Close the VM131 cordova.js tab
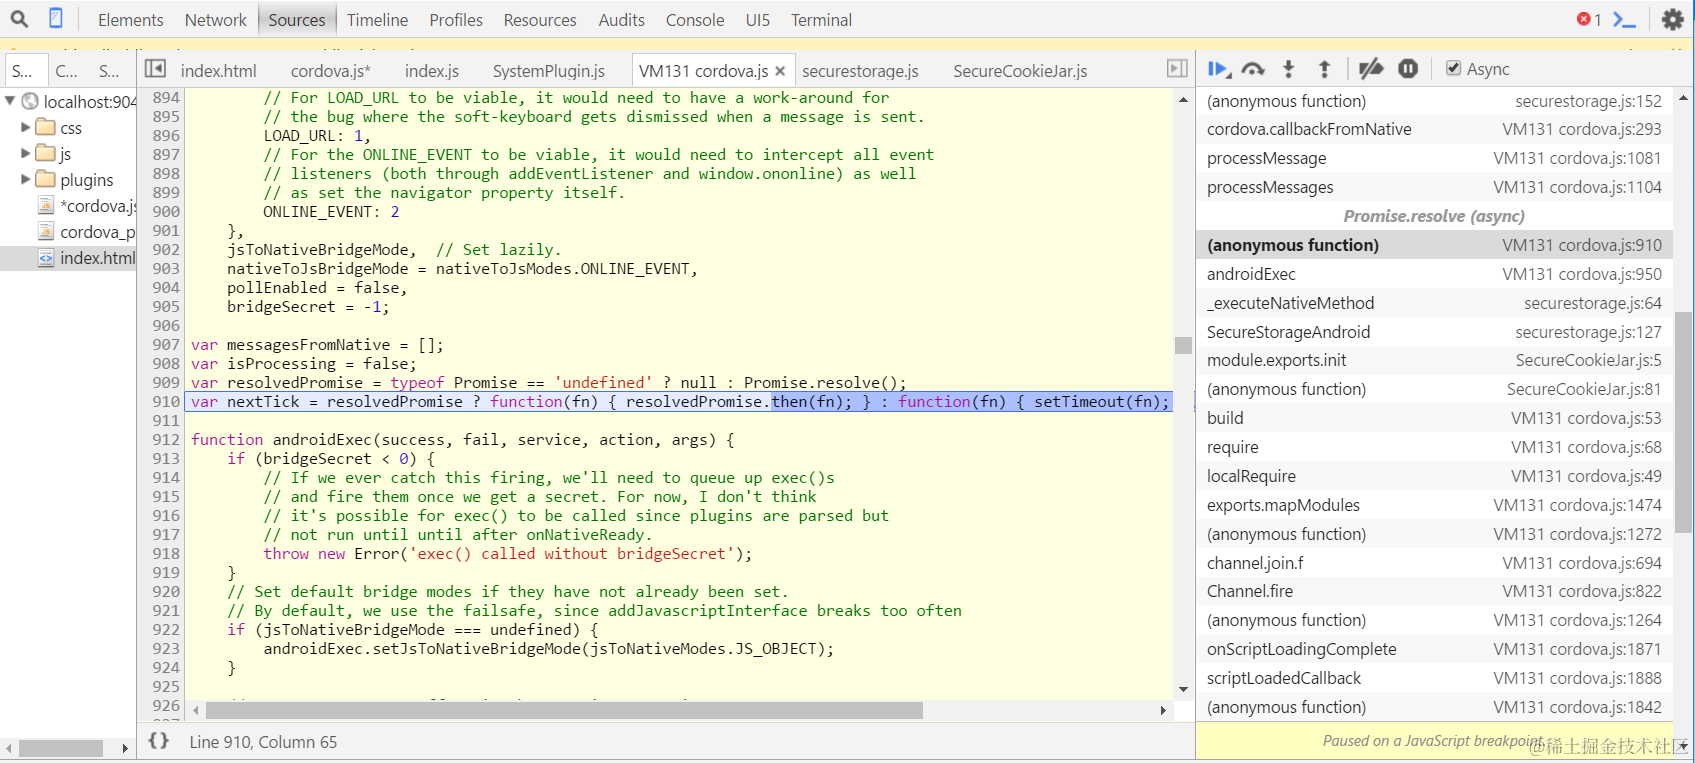Viewport: 1695px width, 763px height. [x=780, y=71]
